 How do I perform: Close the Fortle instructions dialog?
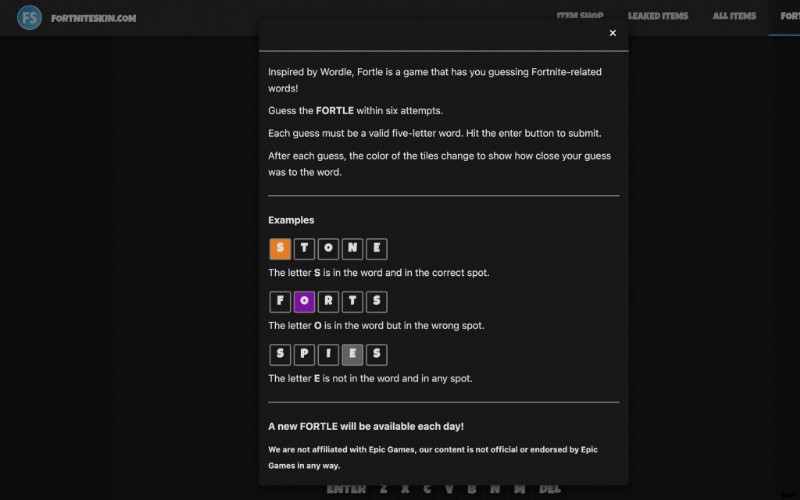612,33
